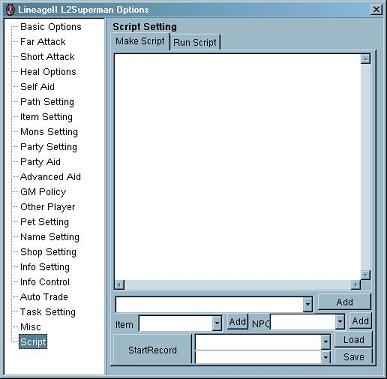This screenshot has width=387, height=379.
Task: Select Name Setting entry
Action: (x=50, y=237)
